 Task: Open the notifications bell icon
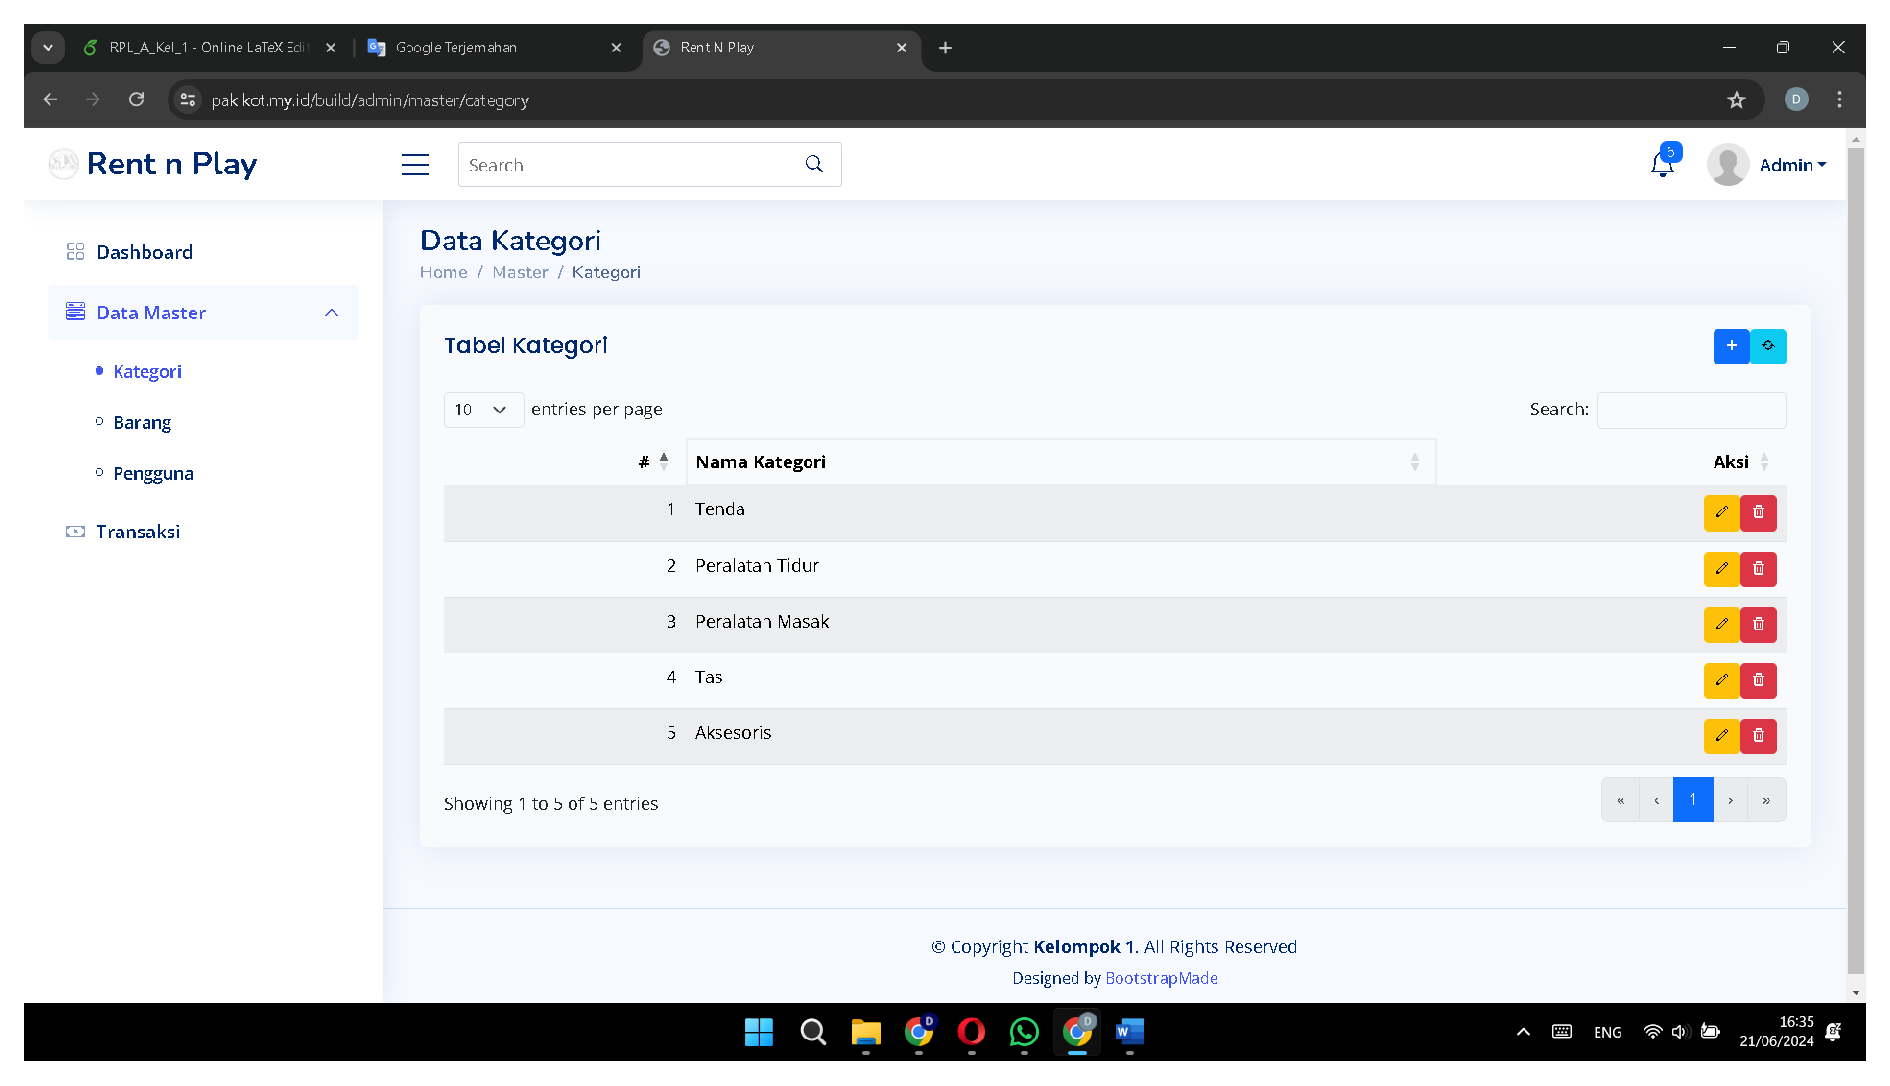pos(1662,165)
